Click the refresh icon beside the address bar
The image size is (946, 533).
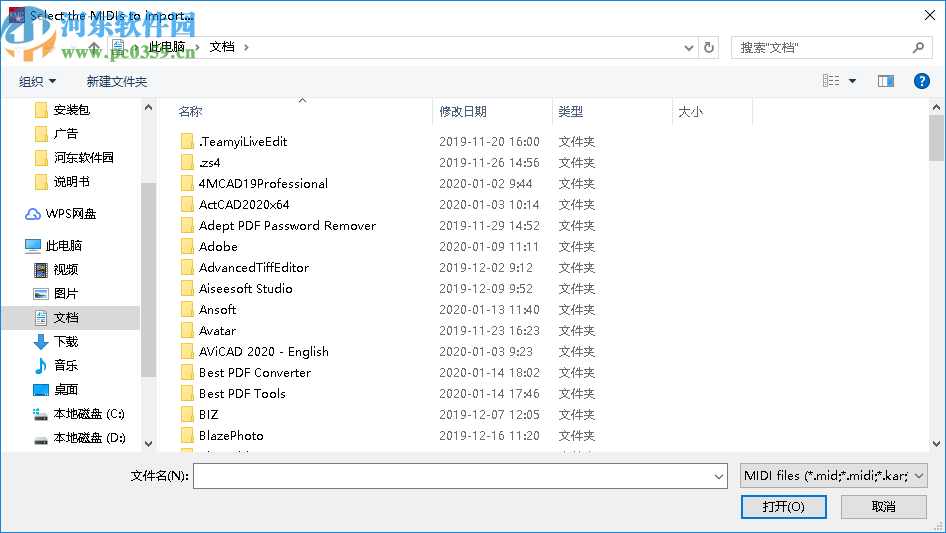click(x=709, y=47)
